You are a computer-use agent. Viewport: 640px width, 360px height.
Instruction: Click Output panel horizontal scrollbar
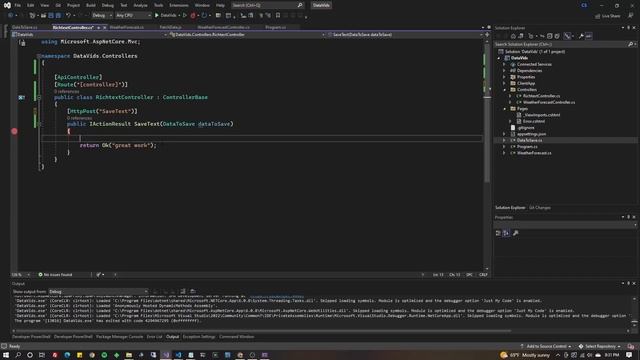click(x=261, y=331)
